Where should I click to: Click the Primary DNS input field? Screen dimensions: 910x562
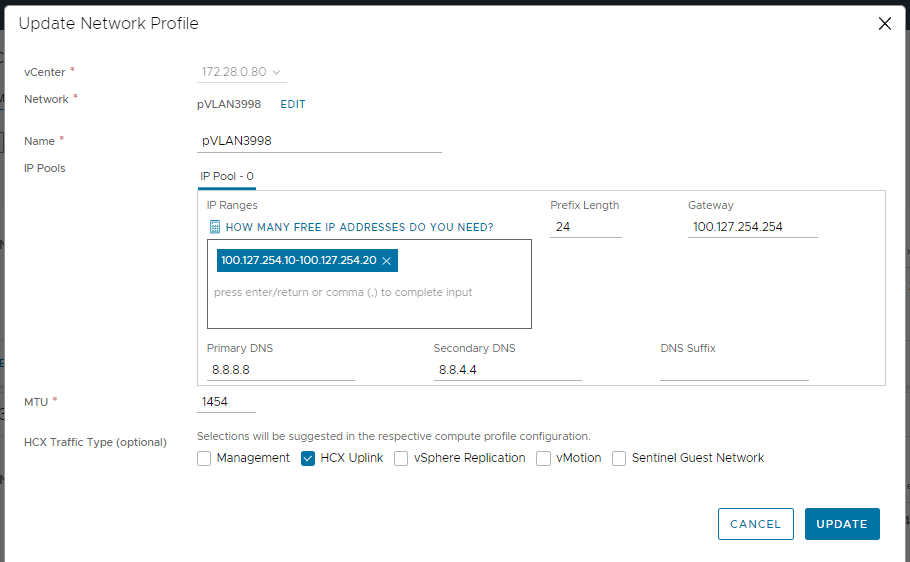tap(281, 370)
